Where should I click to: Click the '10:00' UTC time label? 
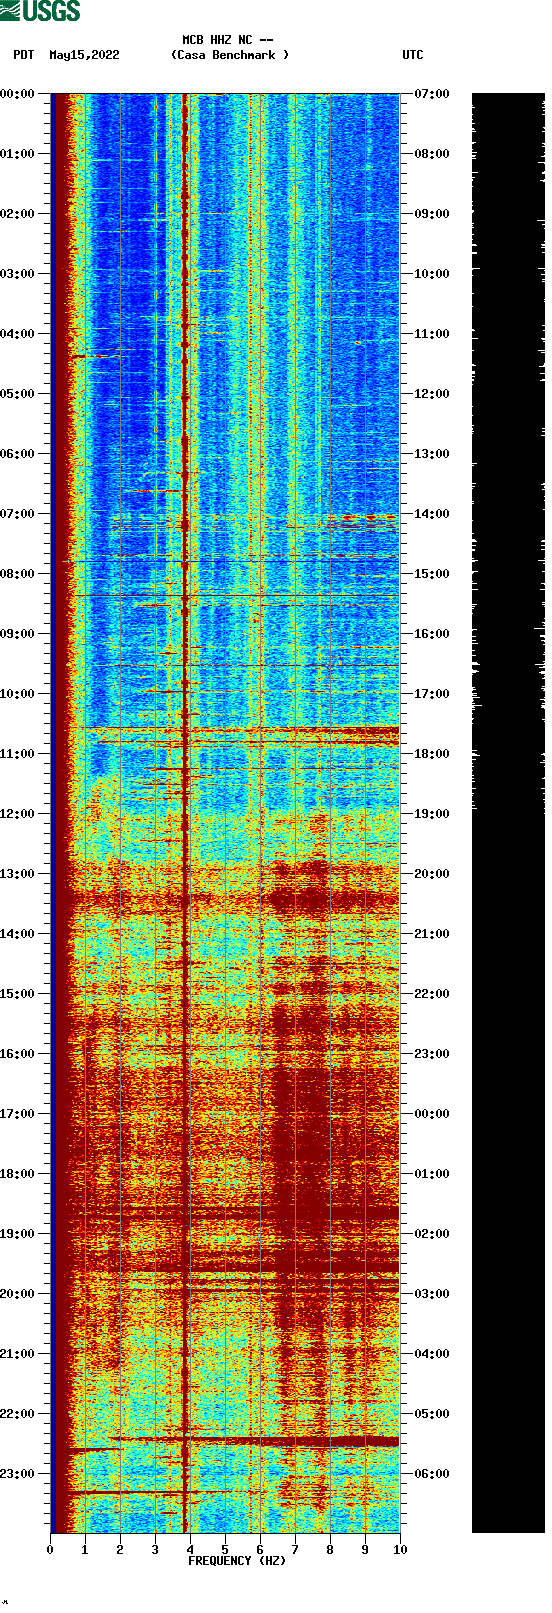click(x=432, y=274)
